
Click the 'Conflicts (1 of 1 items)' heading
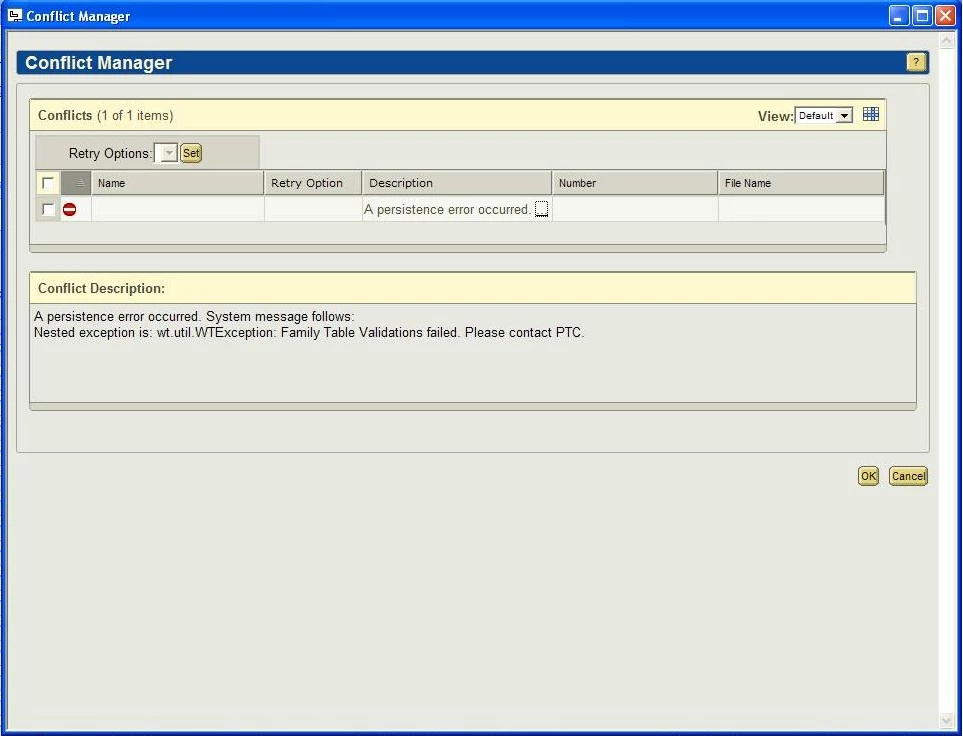[106, 115]
